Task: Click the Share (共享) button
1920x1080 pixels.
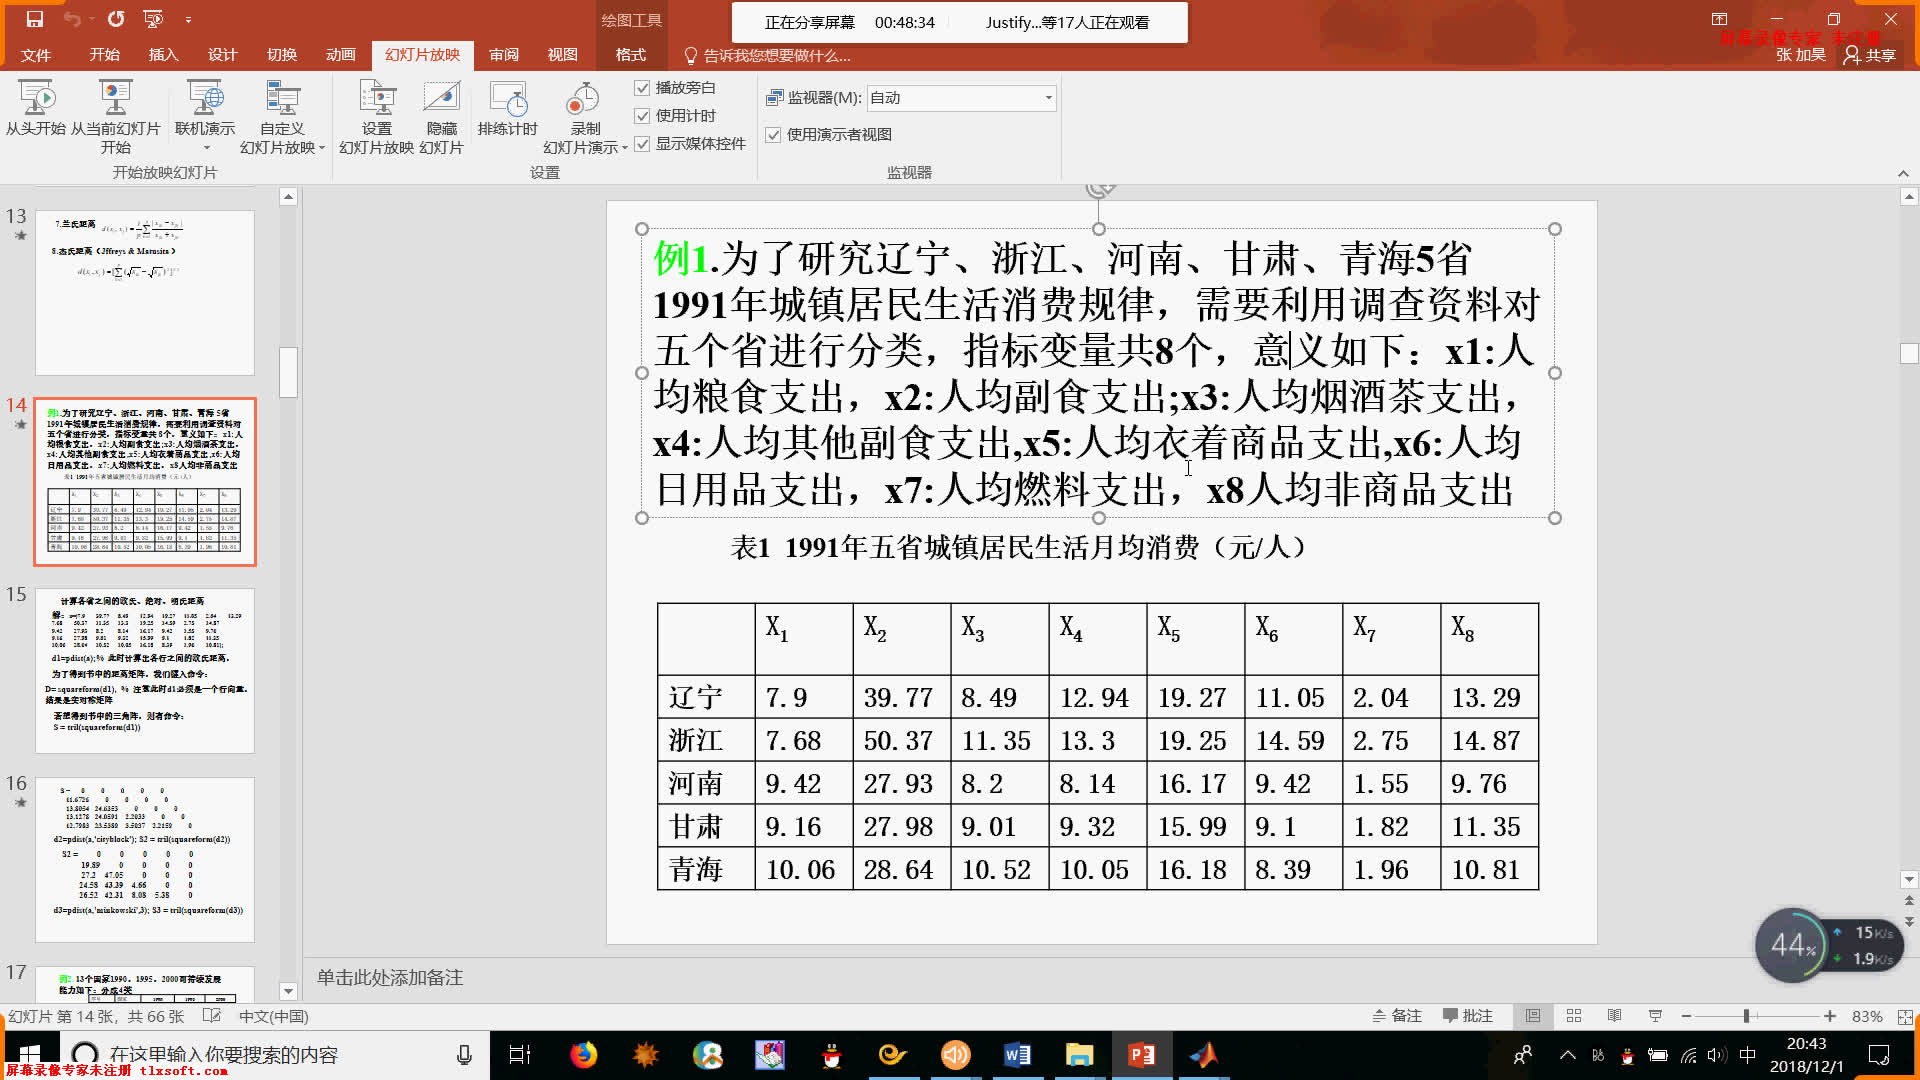Action: [x=1870, y=55]
